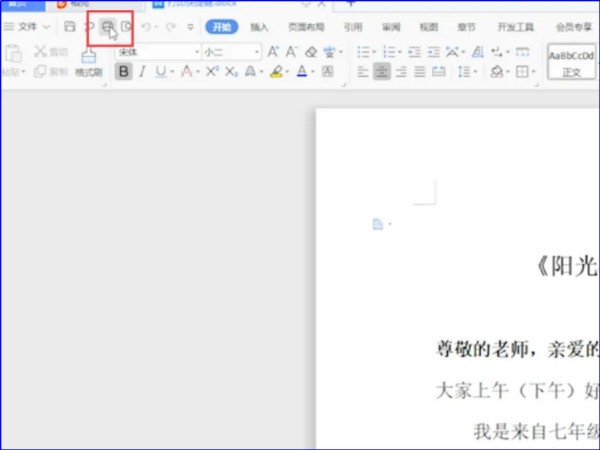600x450 pixels.
Task: Click the Undo arrow icon
Action: (147, 27)
